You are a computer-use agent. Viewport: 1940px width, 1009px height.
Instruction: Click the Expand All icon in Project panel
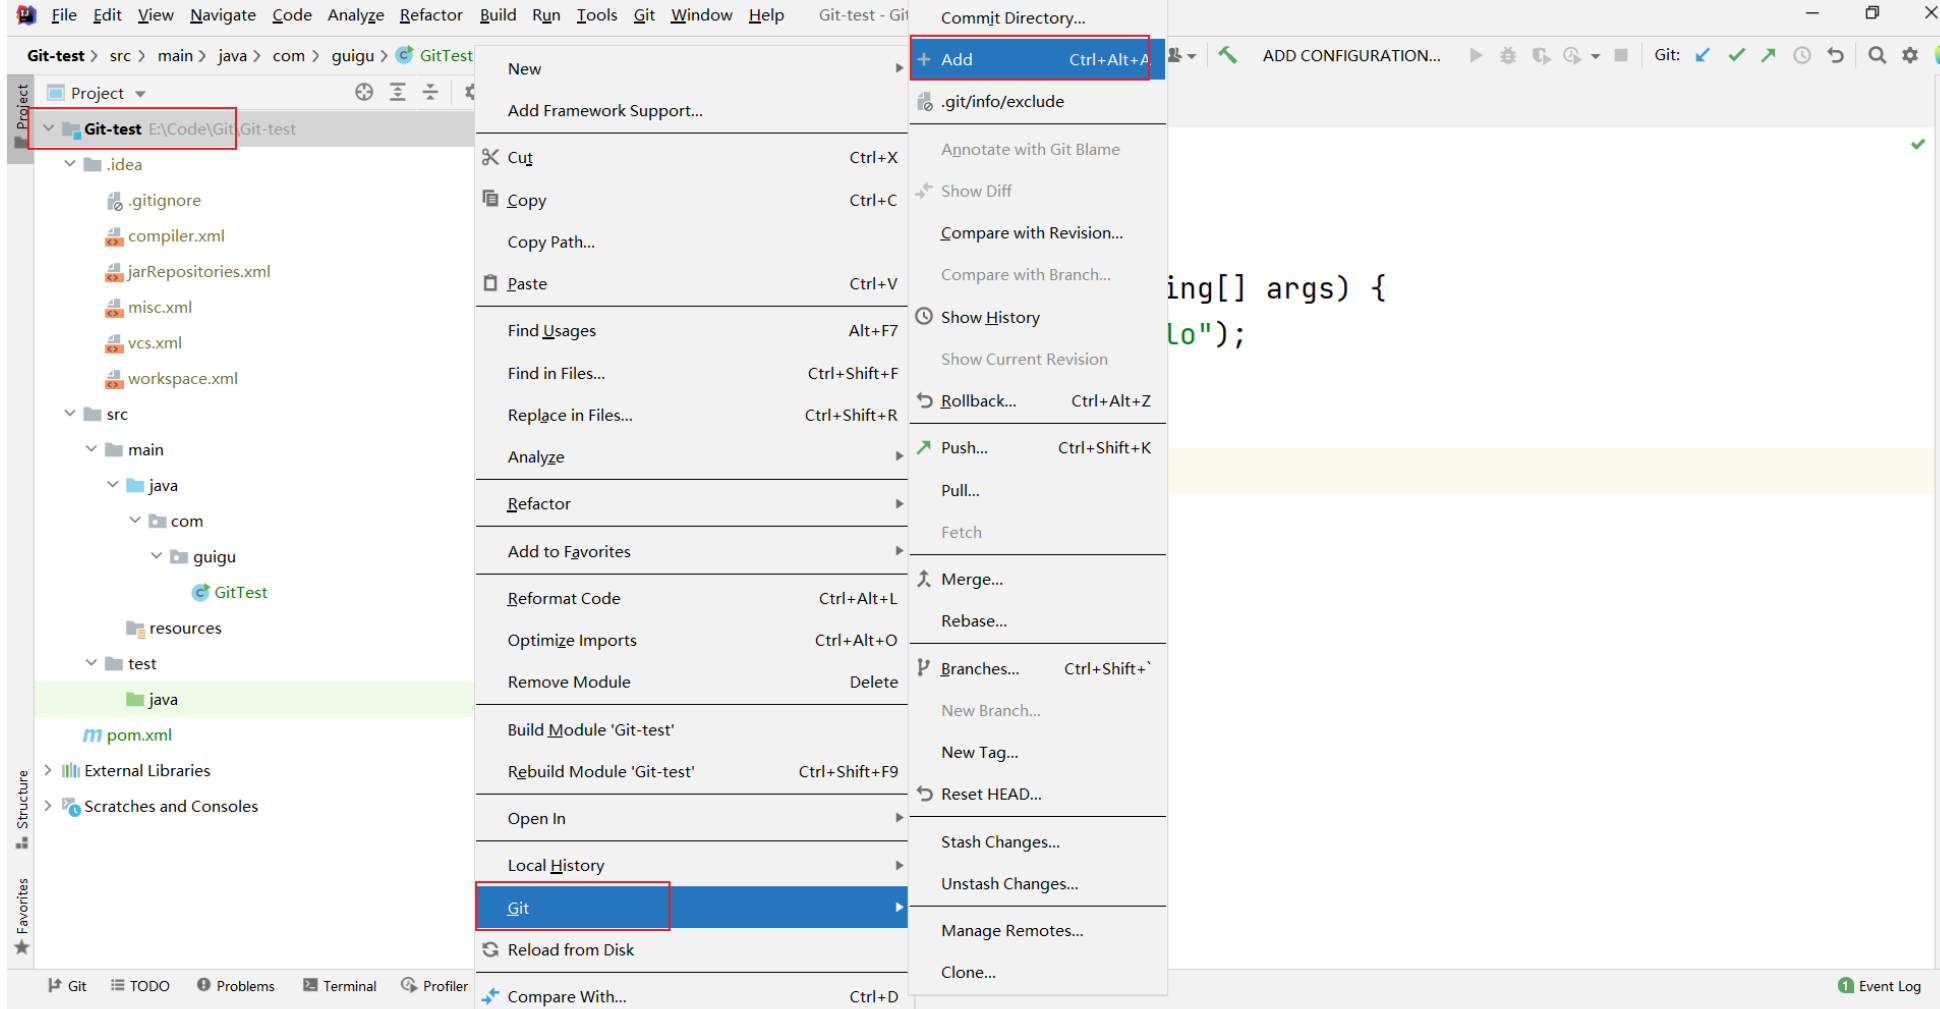[397, 92]
